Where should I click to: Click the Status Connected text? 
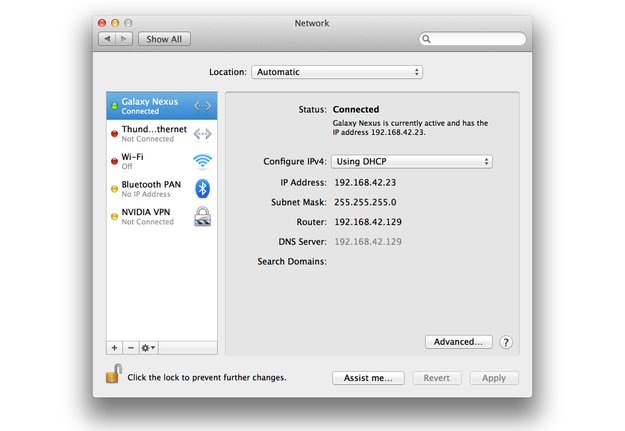pos(356,110)
